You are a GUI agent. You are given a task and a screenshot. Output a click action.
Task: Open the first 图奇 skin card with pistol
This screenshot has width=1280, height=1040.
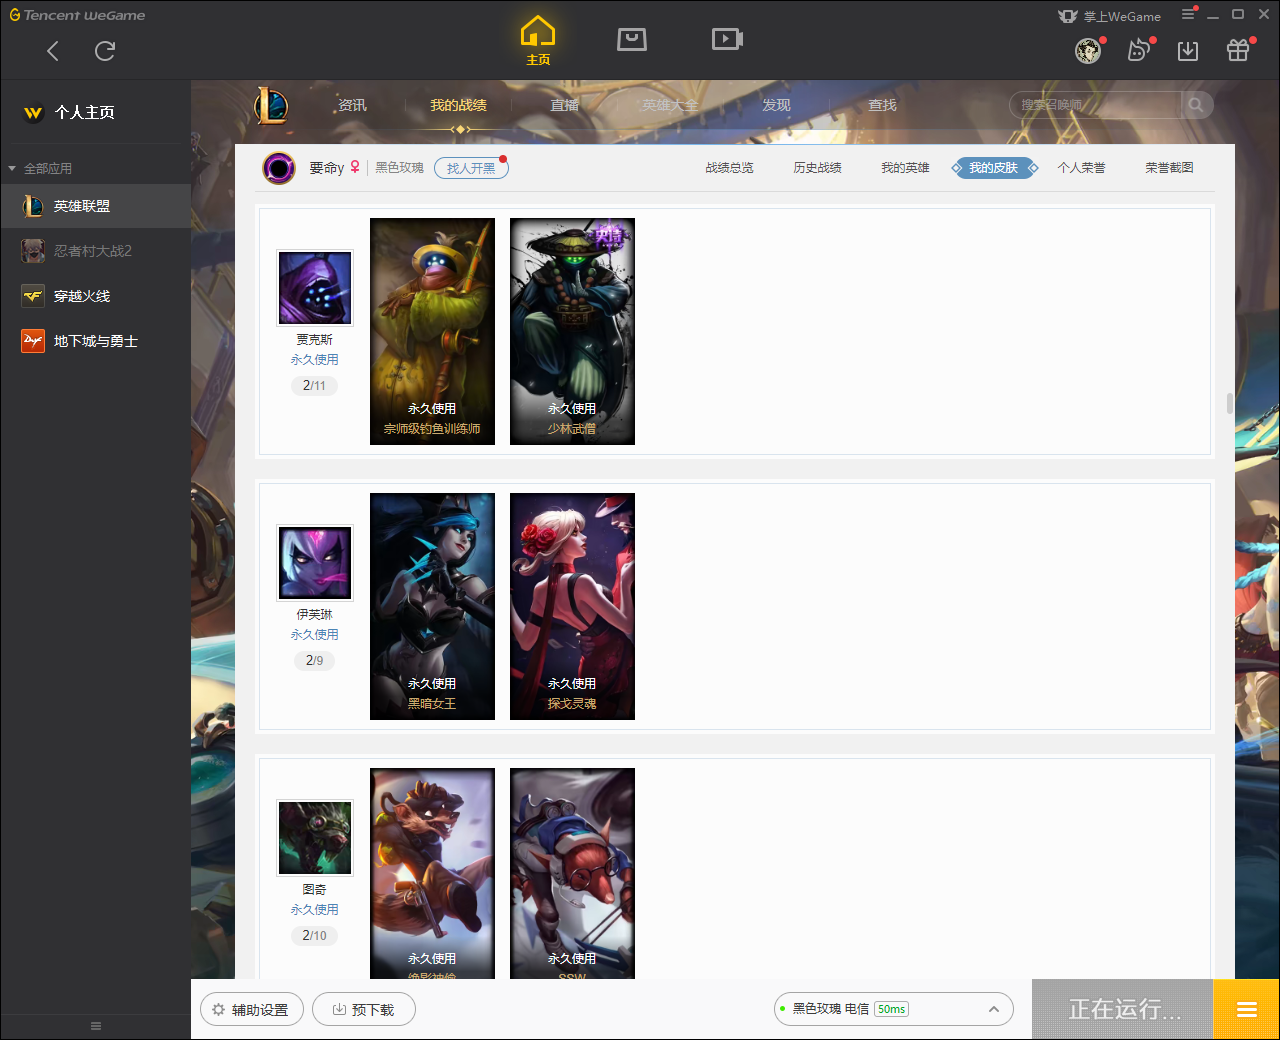[432, 873]
